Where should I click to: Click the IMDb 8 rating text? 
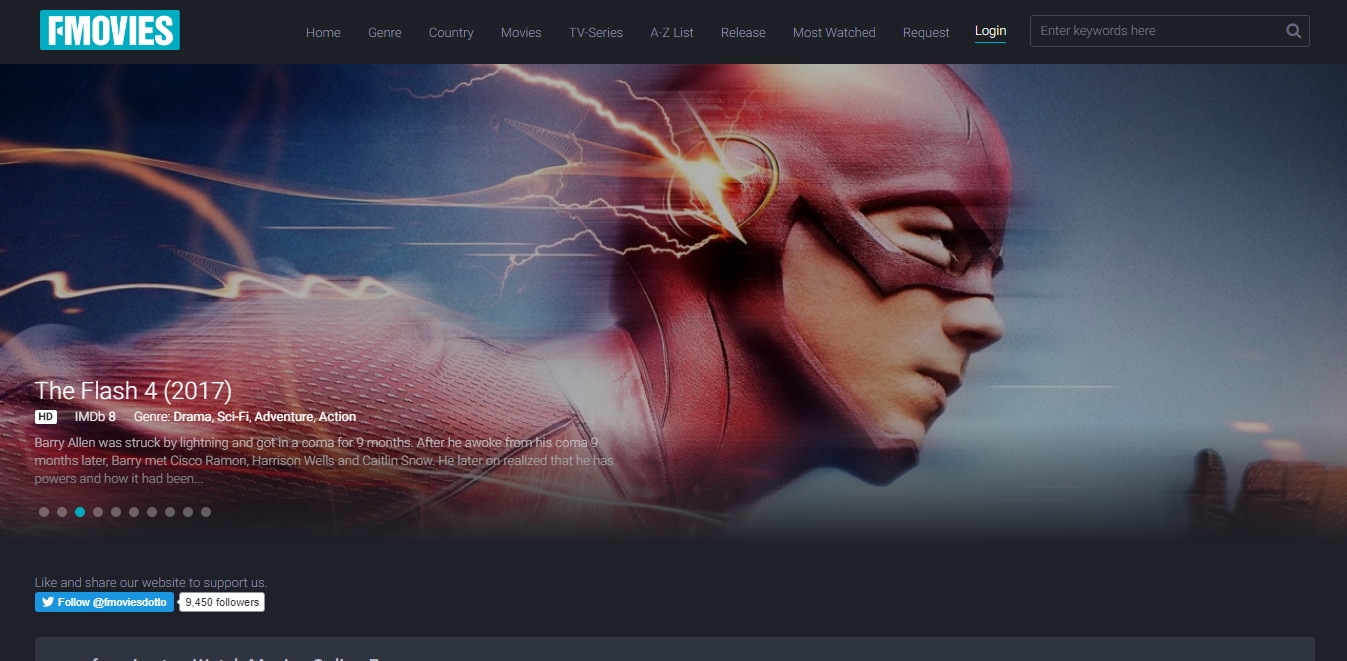95,417
